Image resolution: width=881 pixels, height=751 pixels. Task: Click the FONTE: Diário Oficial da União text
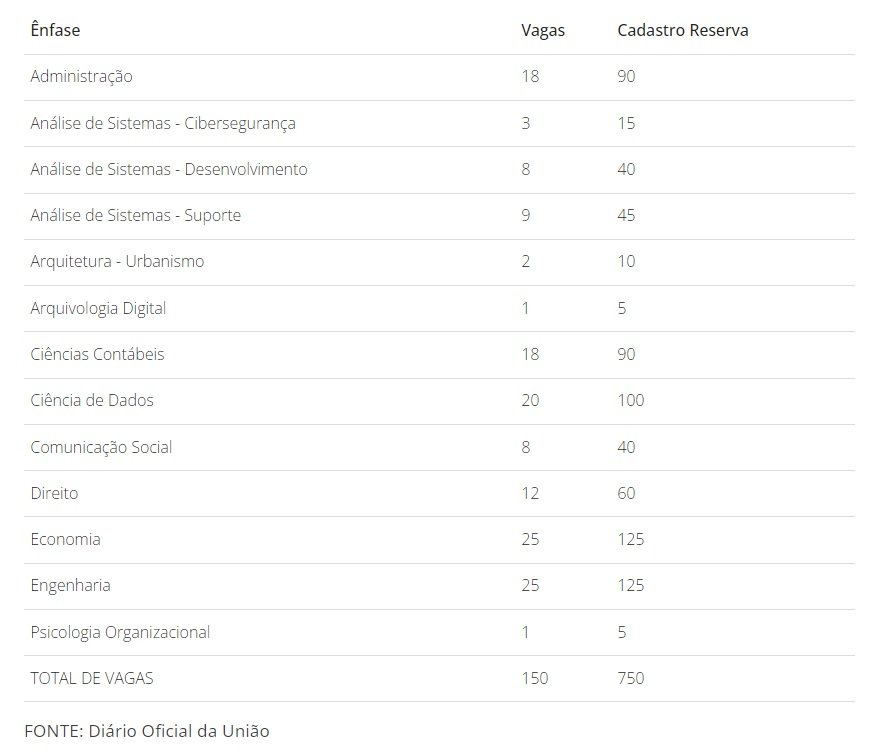coord(147,731)
